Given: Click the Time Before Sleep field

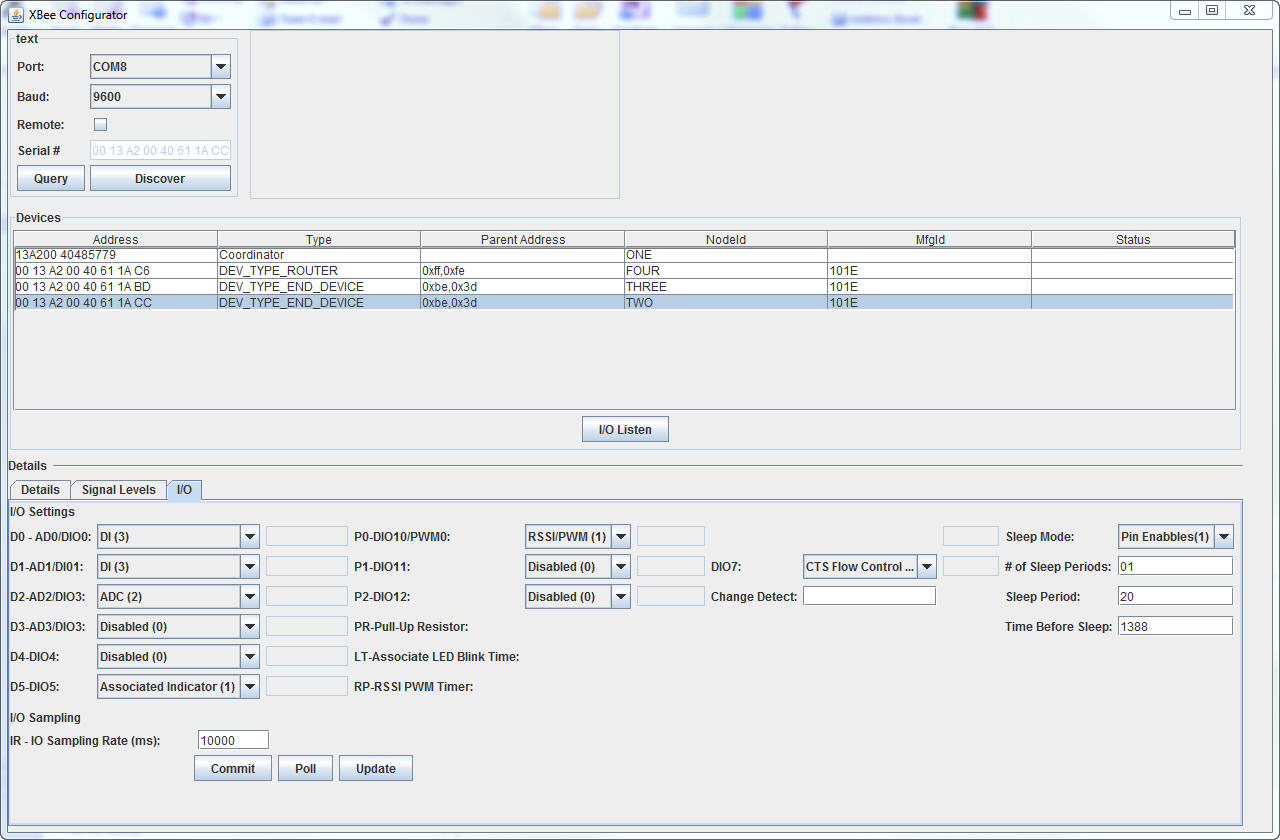Looking at the screenshot, I should tap(1174, 627).
